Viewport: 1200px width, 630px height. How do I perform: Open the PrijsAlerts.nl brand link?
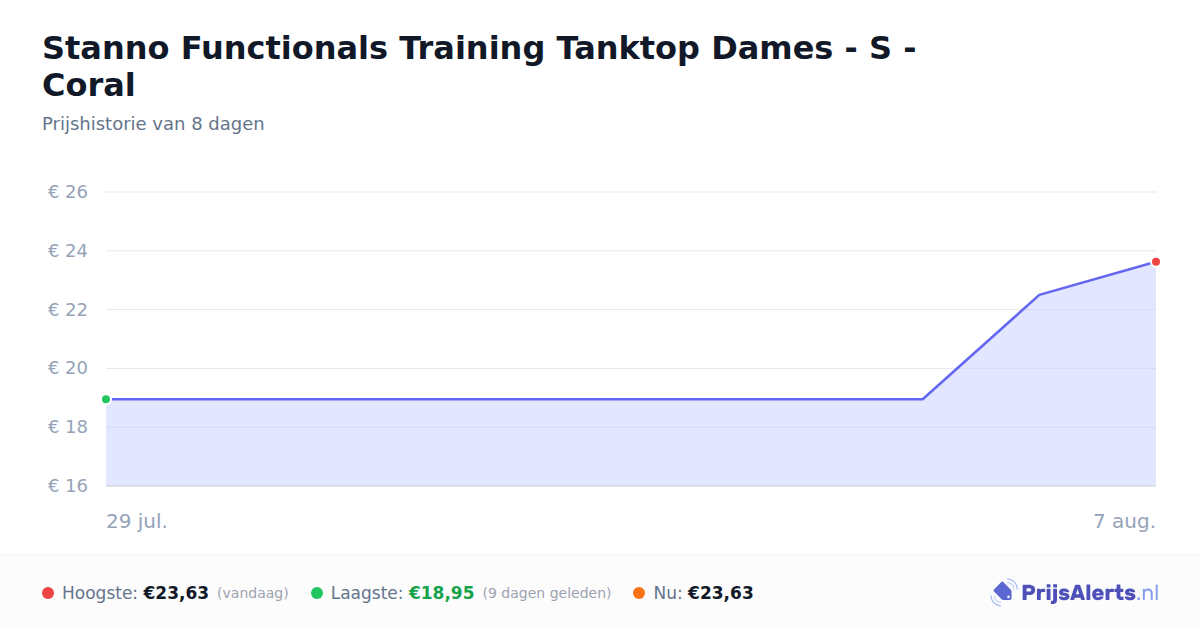1075,593
